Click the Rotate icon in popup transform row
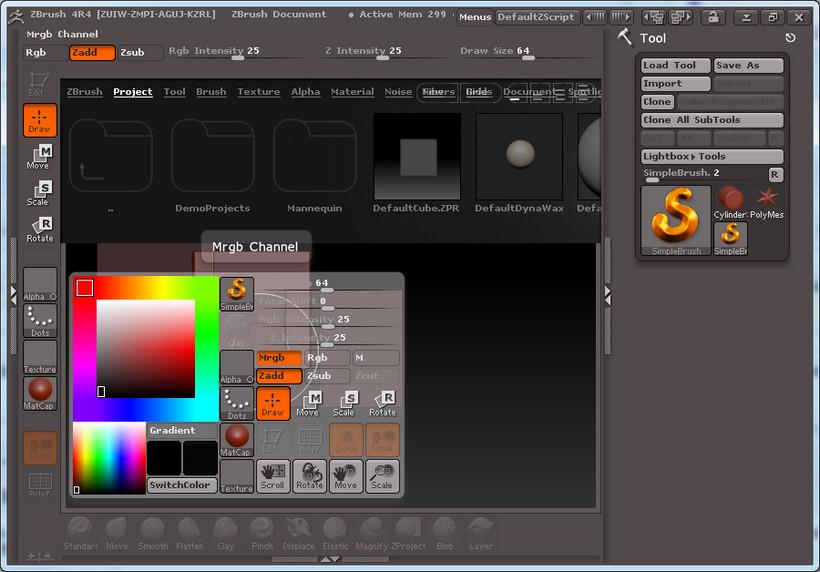 tap(382, 404)
